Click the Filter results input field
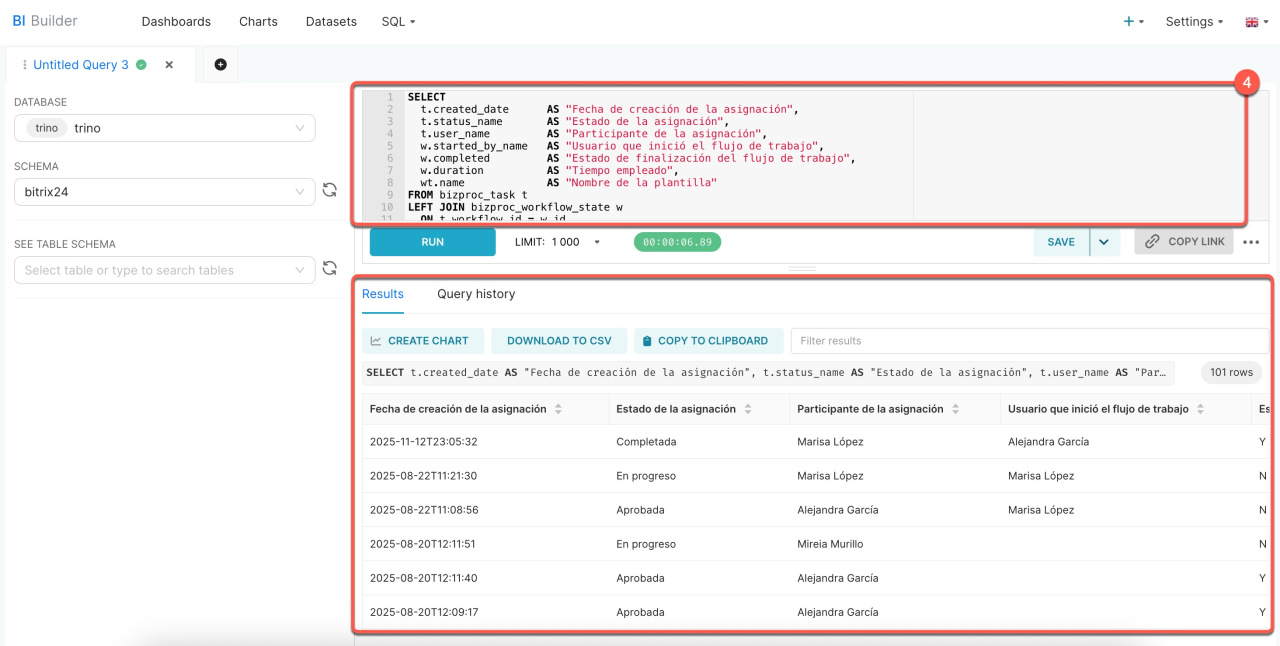Viewport: 1280px width, 646px height. pos(1028,341)
